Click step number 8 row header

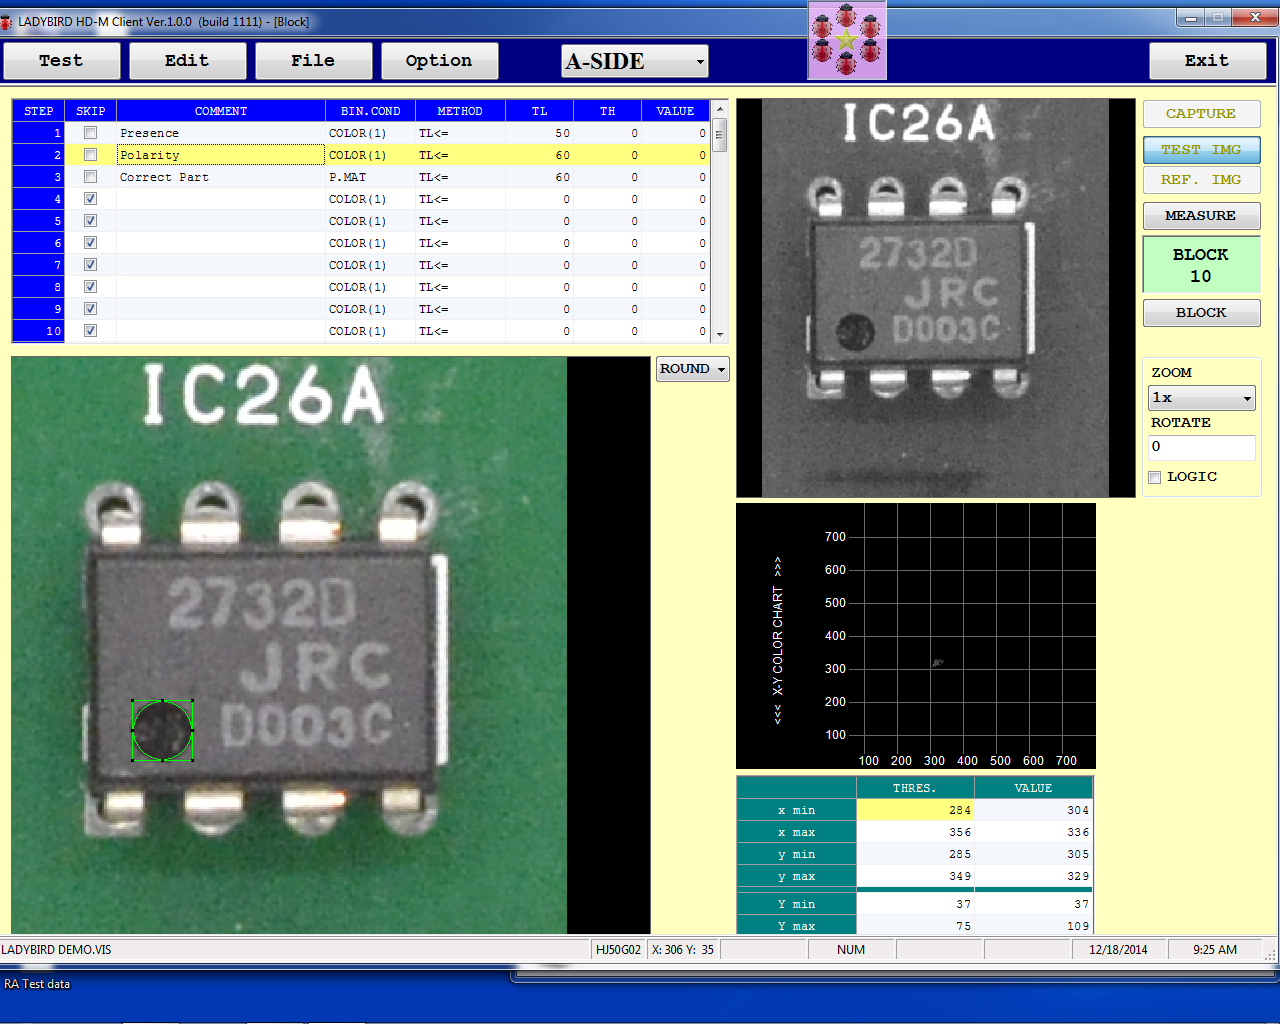[x=39, y=287]
